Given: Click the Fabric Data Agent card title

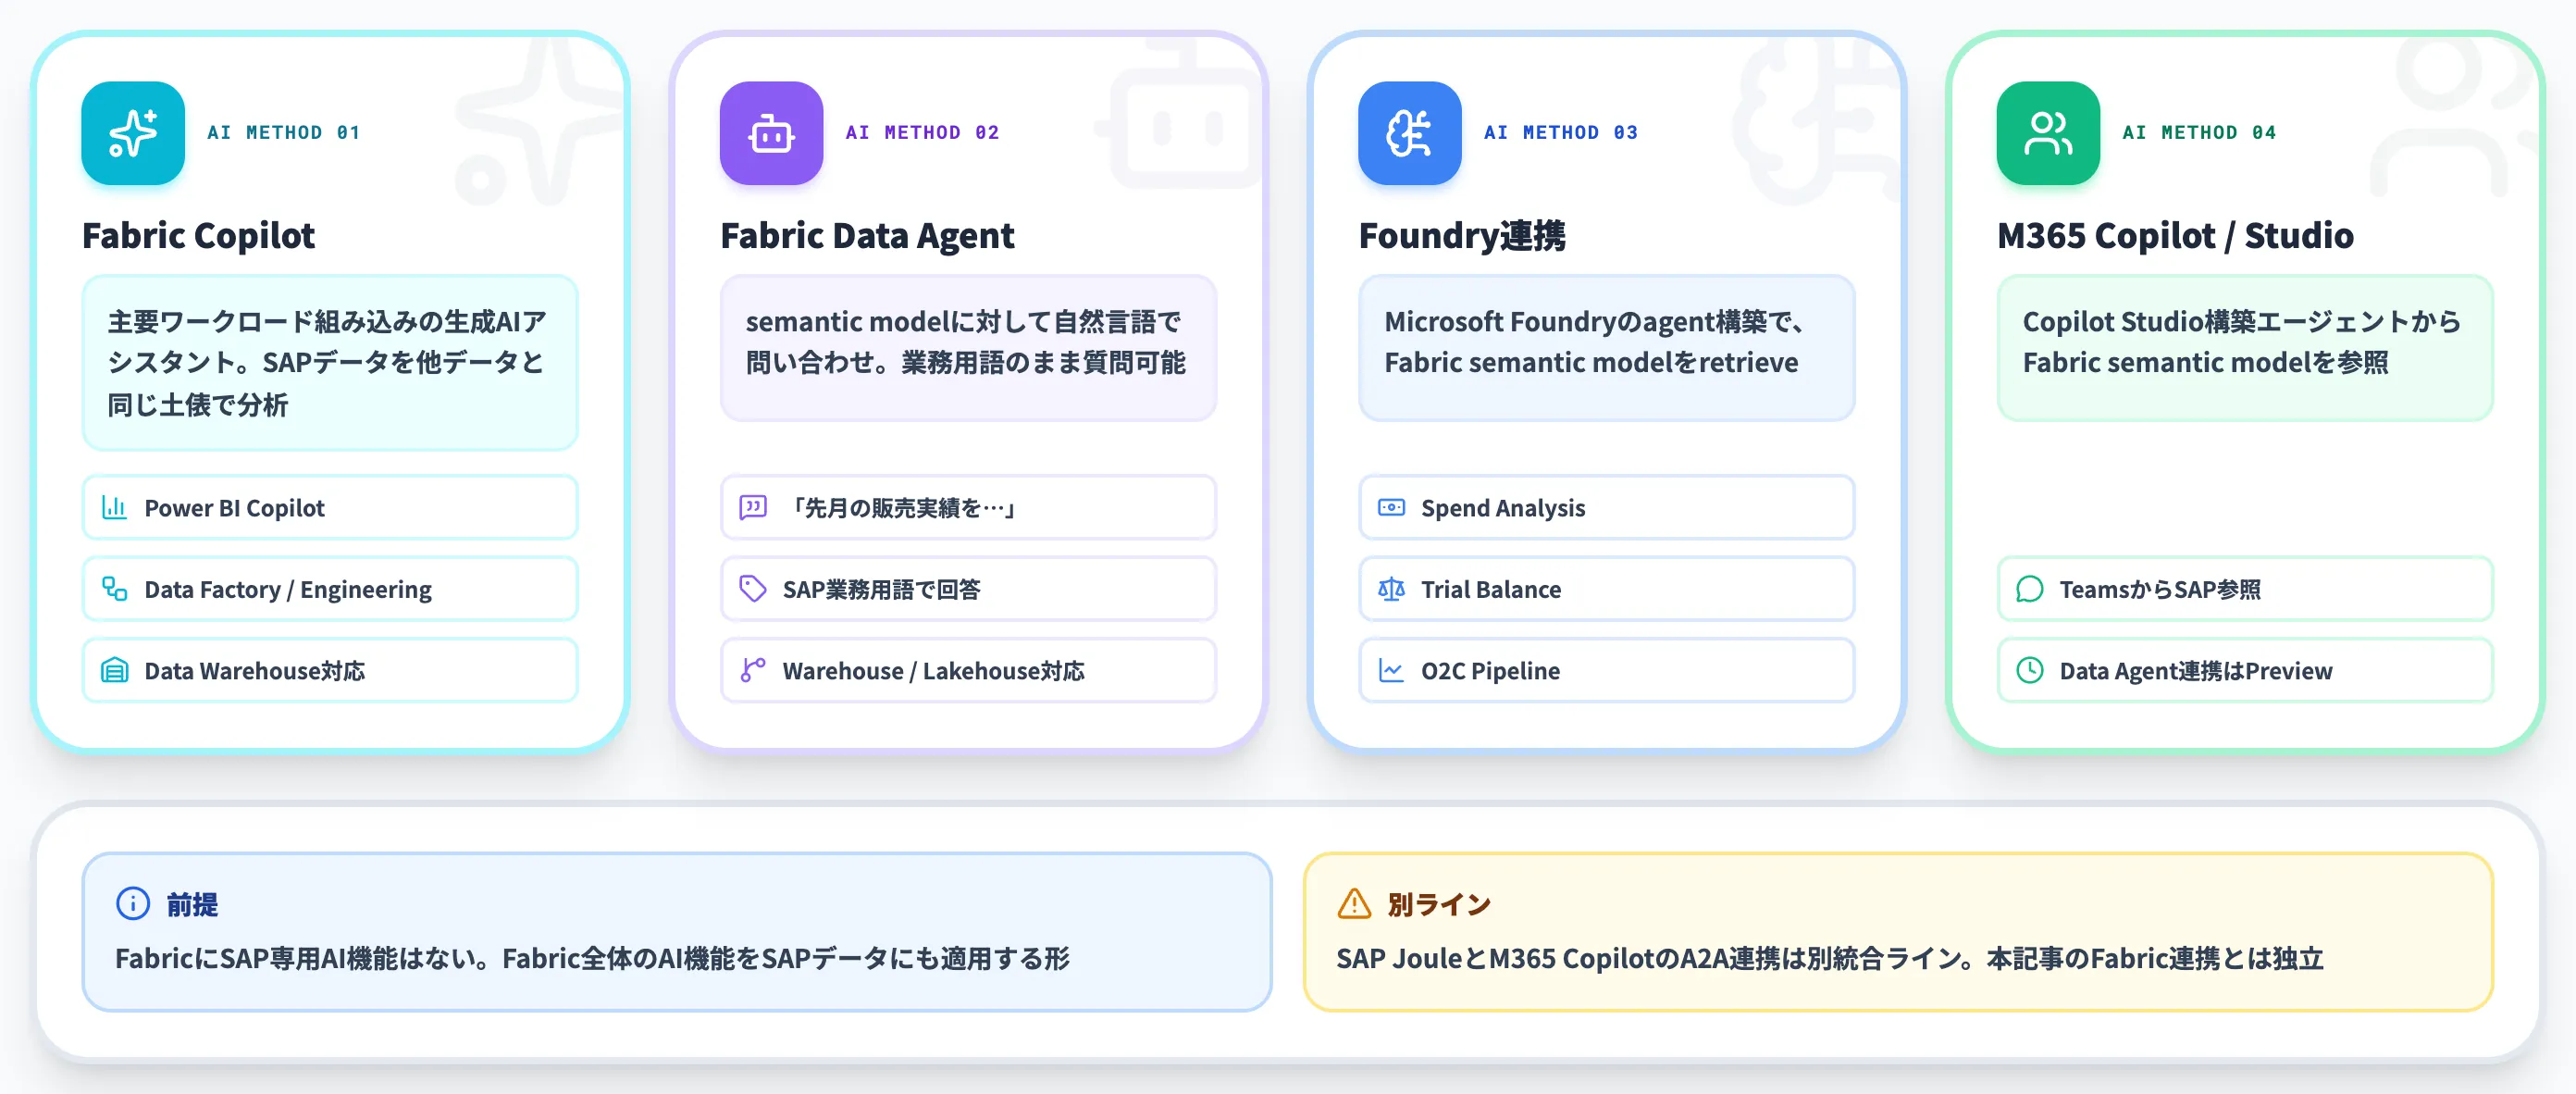Looking at the screenshot, I should point(867,236).
